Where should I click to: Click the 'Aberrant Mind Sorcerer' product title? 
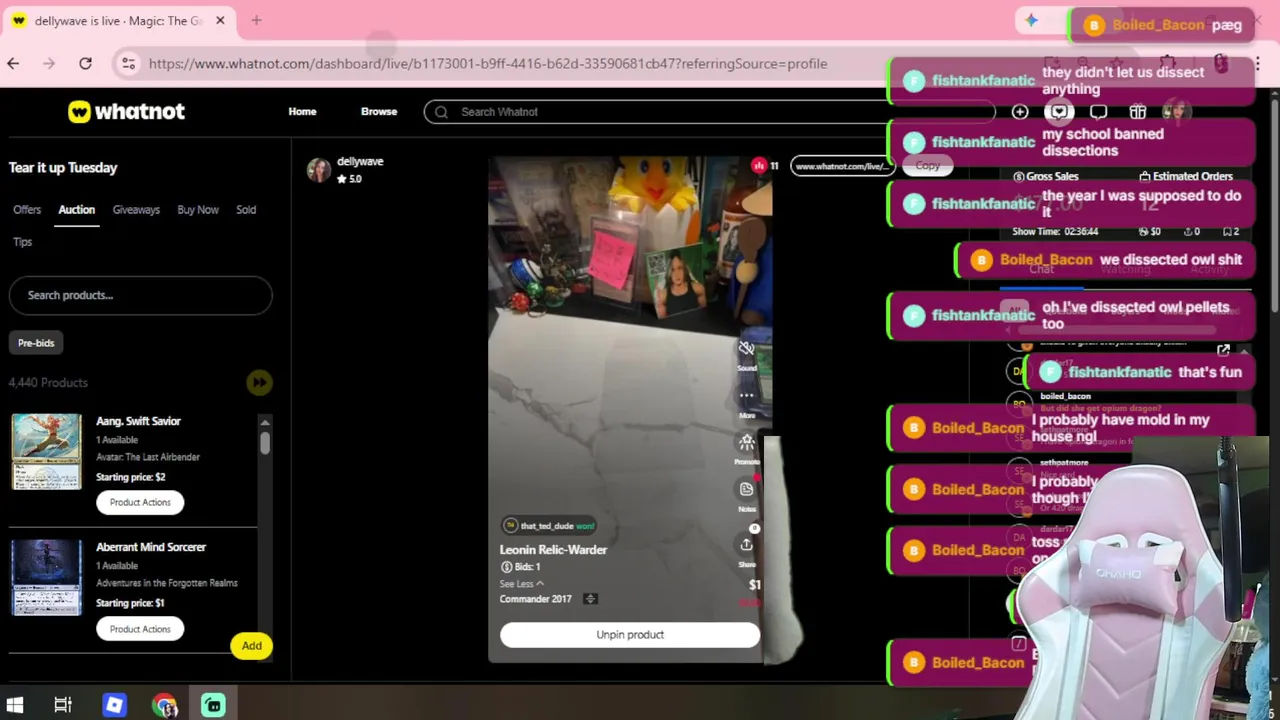[x=151, y=547]
